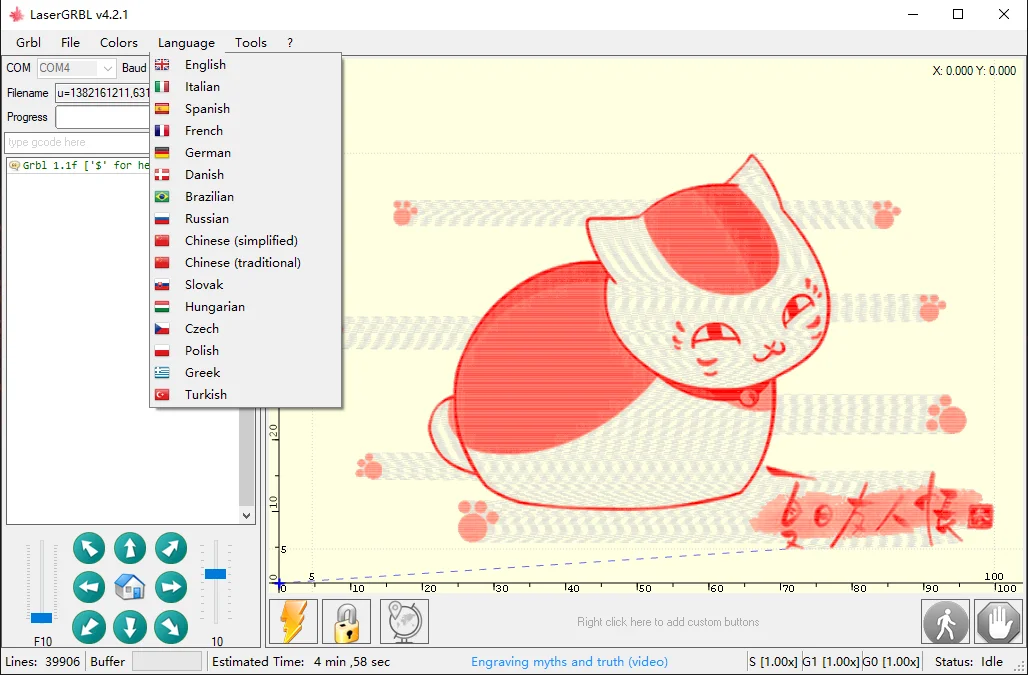
Task: Choose Danish in the Language menu
Action: click(245, 174)
